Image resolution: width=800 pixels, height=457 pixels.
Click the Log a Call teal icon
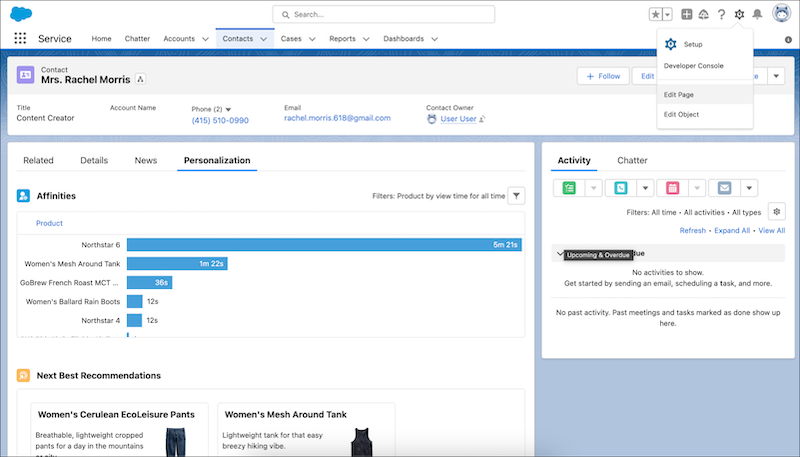coord(621,188)
